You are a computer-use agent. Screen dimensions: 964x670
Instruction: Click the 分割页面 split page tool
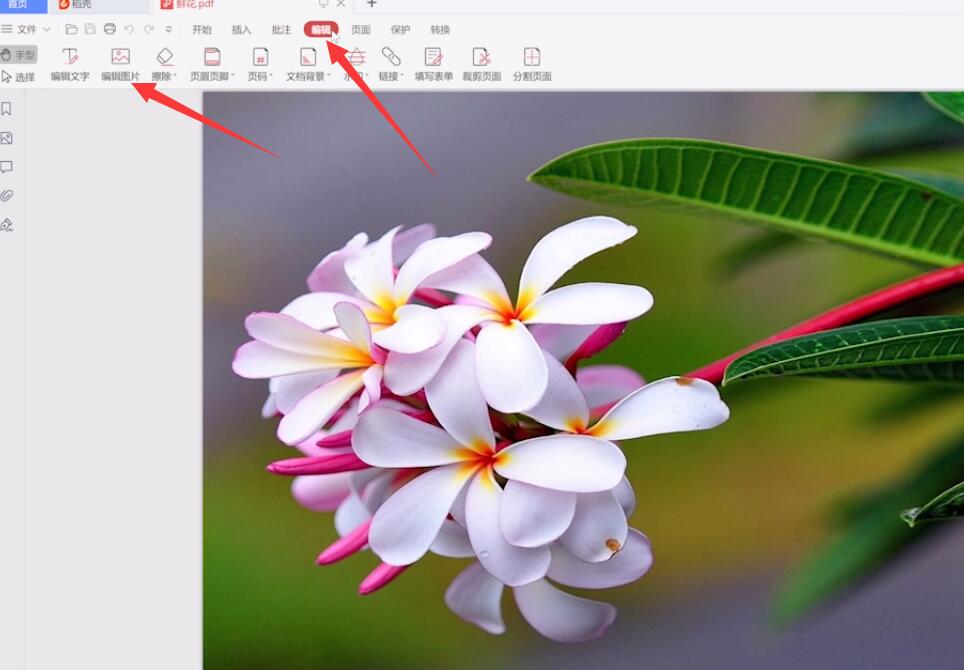point(532,65)
